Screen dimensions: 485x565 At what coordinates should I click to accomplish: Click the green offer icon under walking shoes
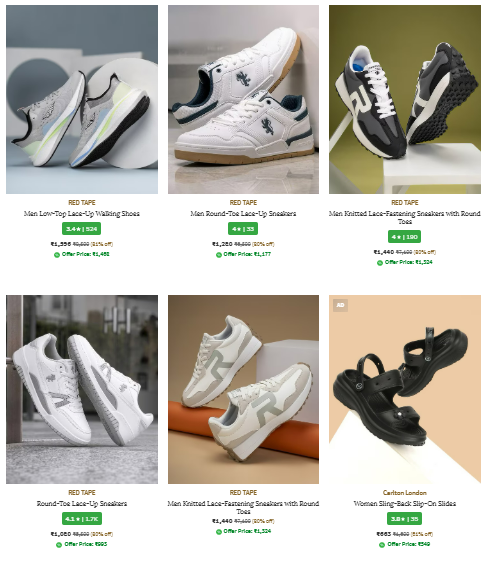click(57, 255)
